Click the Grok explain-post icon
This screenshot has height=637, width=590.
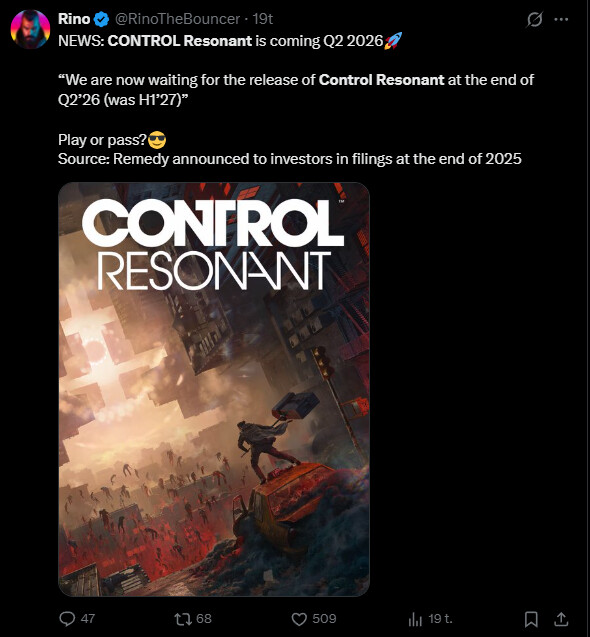pyautogui.click(x=534, y=19)
